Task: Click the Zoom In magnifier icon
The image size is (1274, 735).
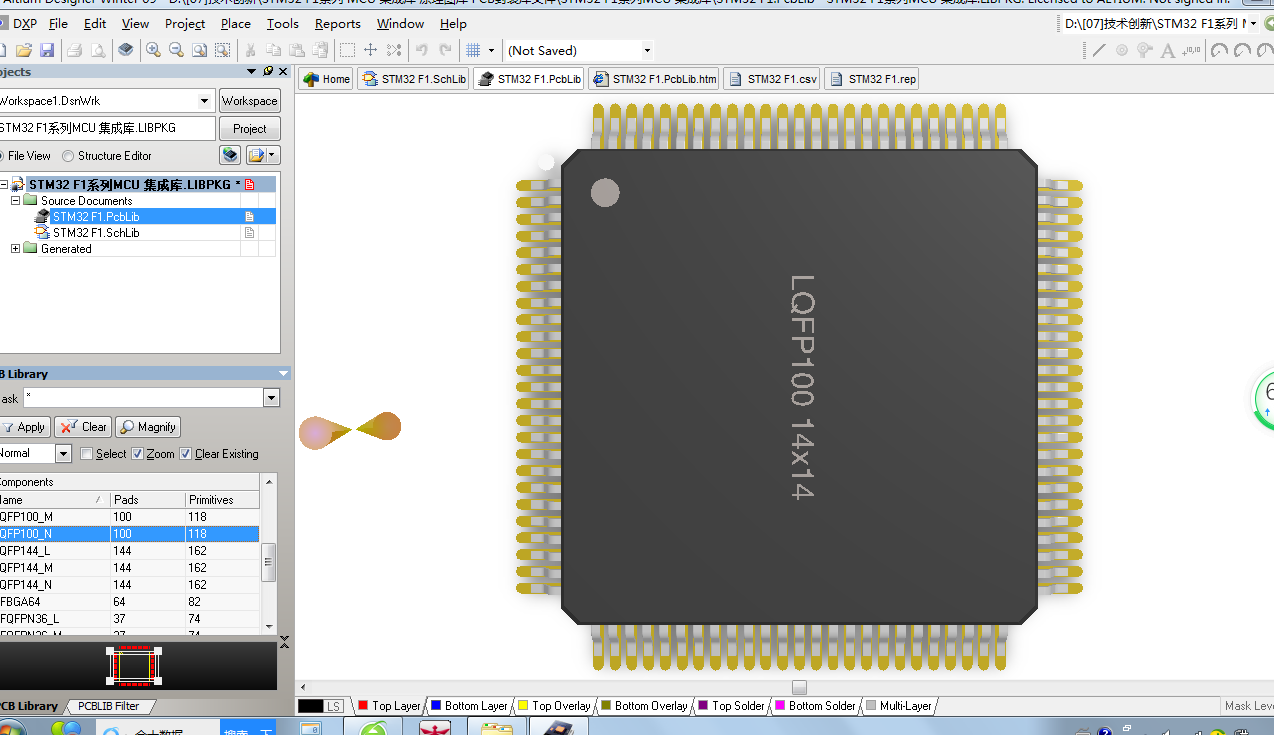Action: pos(153,50)
